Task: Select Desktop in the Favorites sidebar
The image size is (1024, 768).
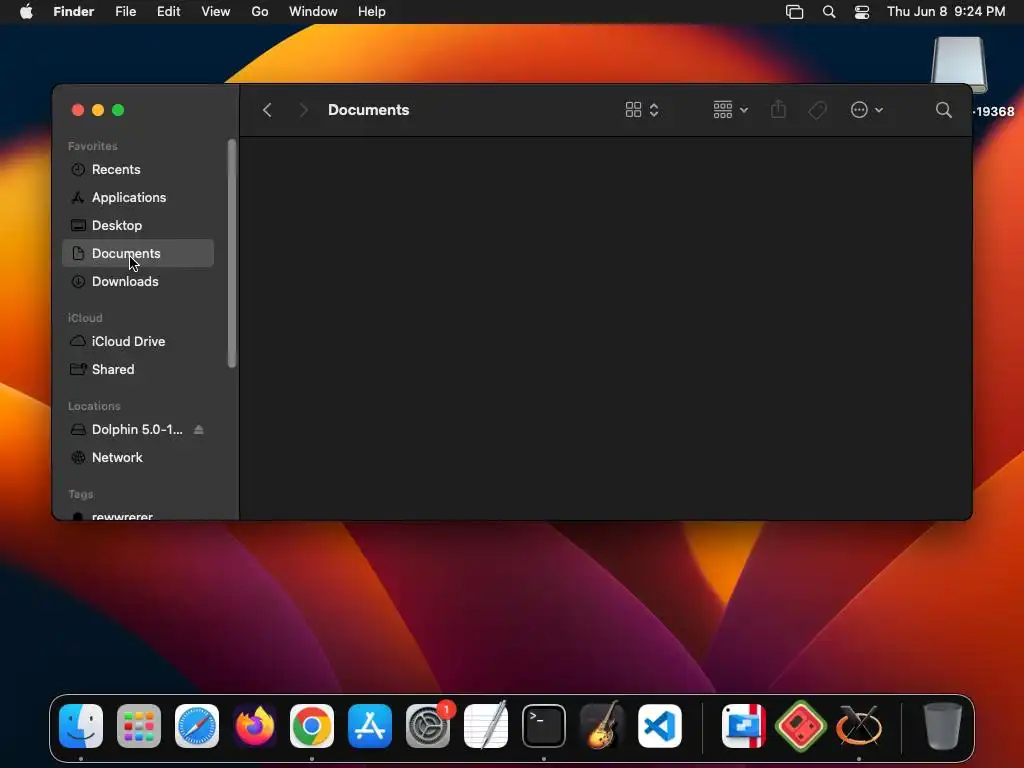Action: point(138,225)
